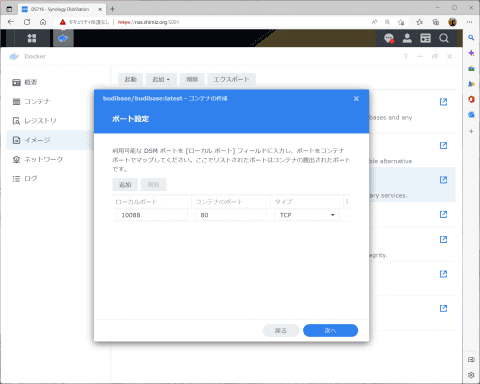This screenshot has width=480, height=384.
Task: Open a new browser tab
Action: point(112,9)
